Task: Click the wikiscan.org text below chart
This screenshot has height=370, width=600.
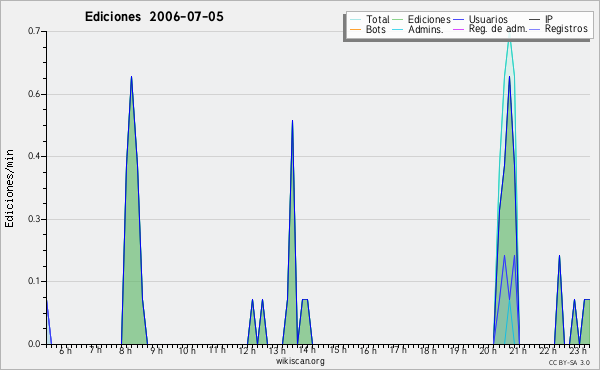Action: (300, 361)
